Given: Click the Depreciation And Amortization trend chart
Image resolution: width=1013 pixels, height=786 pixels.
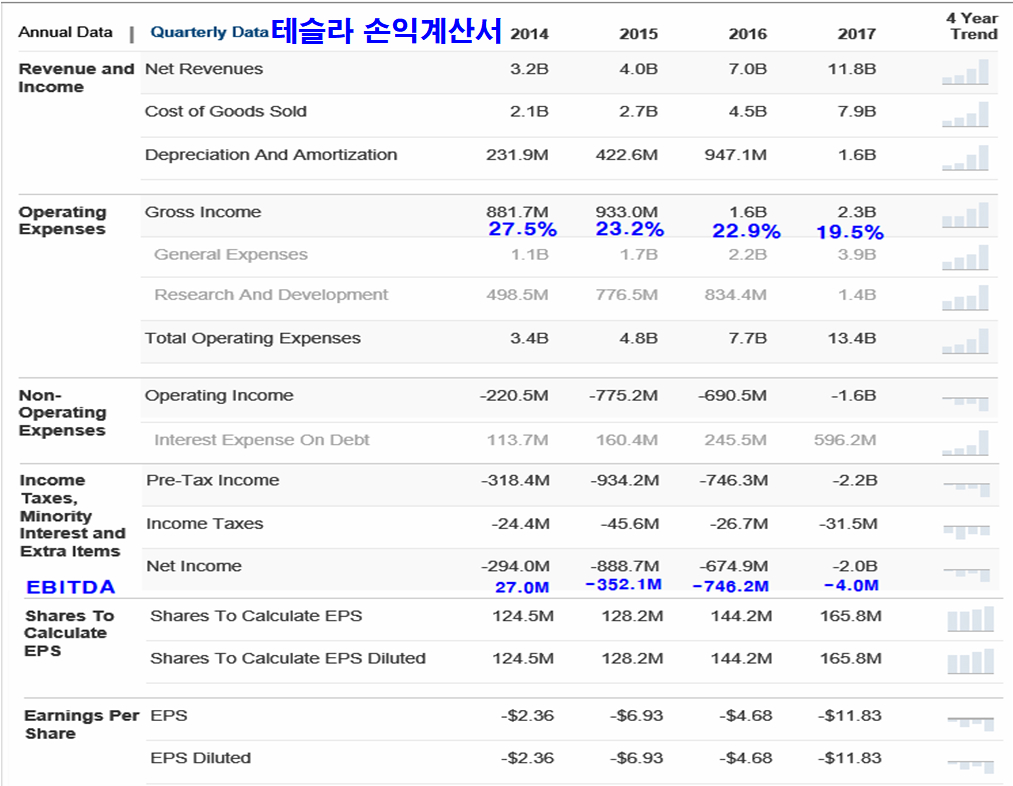Looking at the screenshot, I should 965,158.
